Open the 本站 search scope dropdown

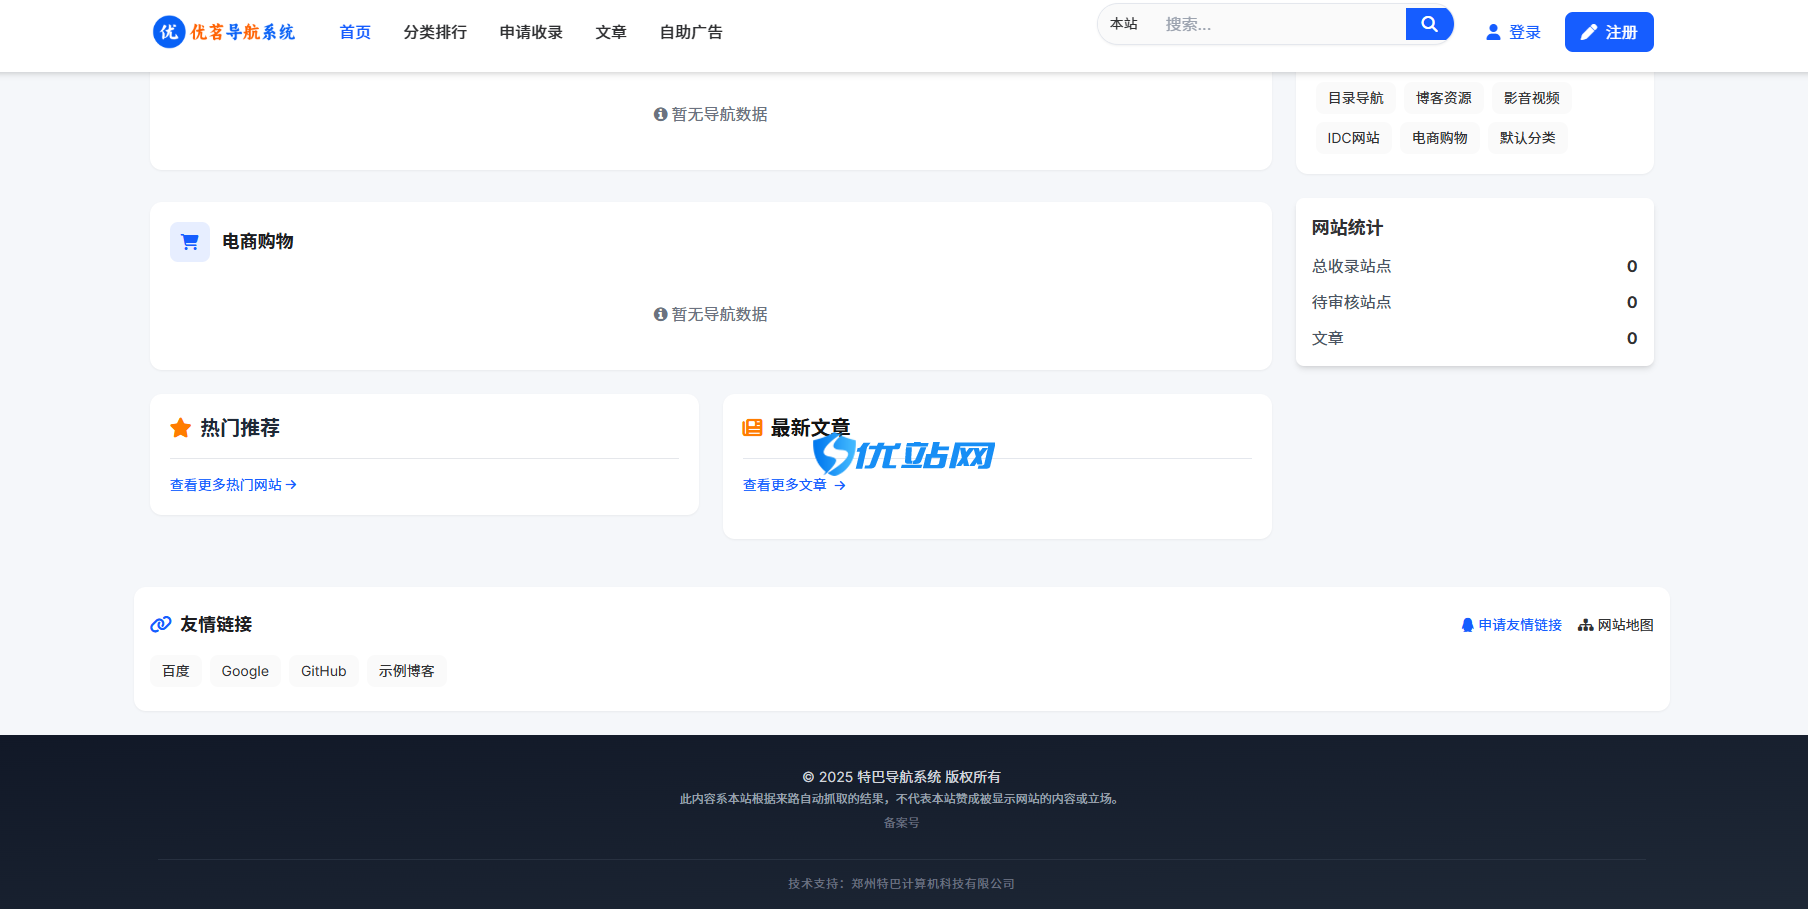(1124, 24)
